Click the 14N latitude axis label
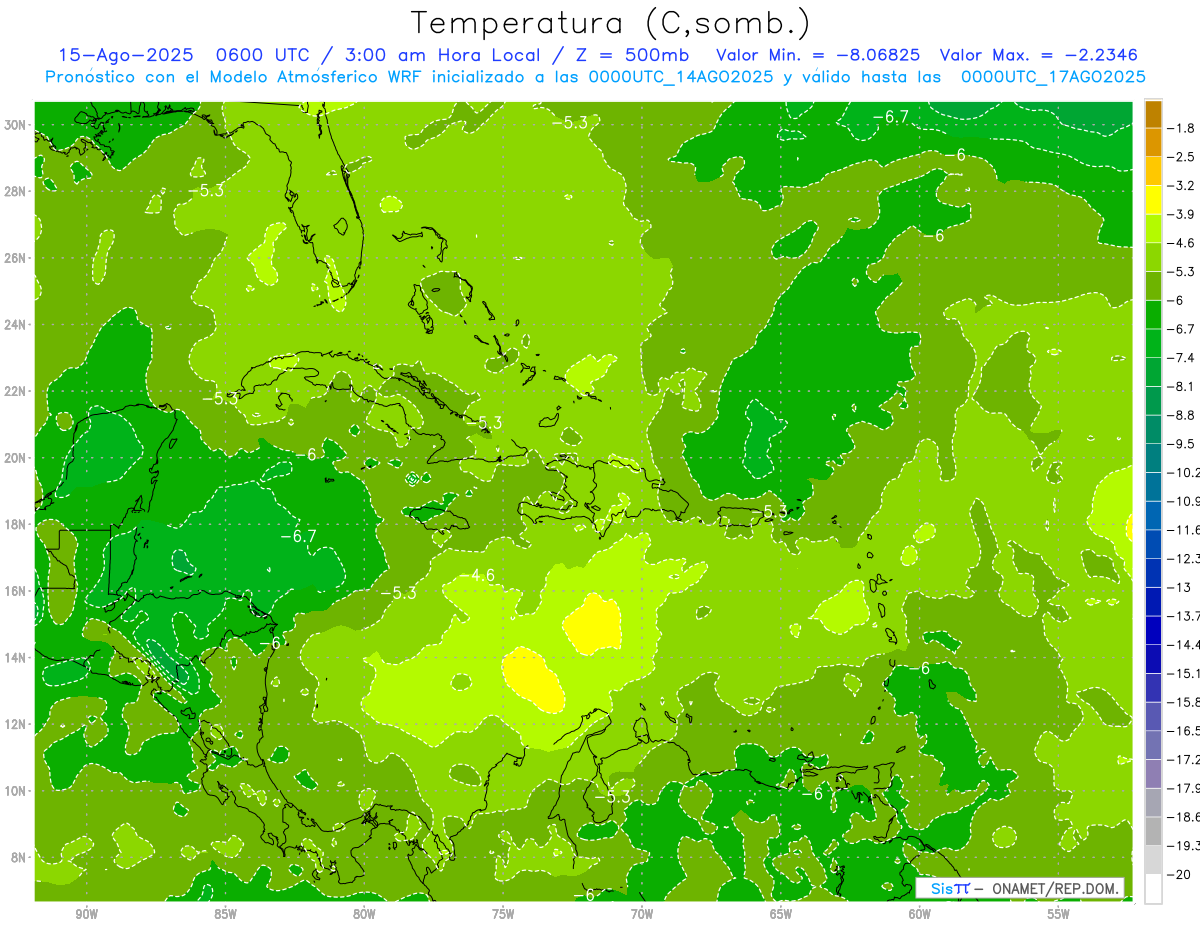The width and height of the screenshot is (1200, 927). [17, 657]
